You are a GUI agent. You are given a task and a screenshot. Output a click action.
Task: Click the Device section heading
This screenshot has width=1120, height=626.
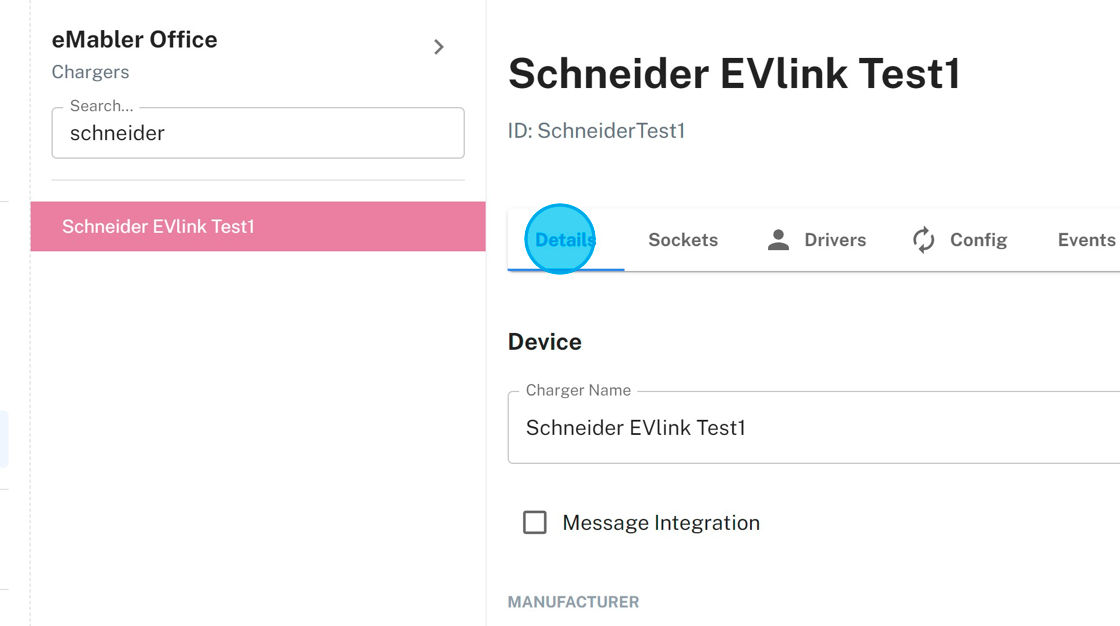[x=545, y=342]
